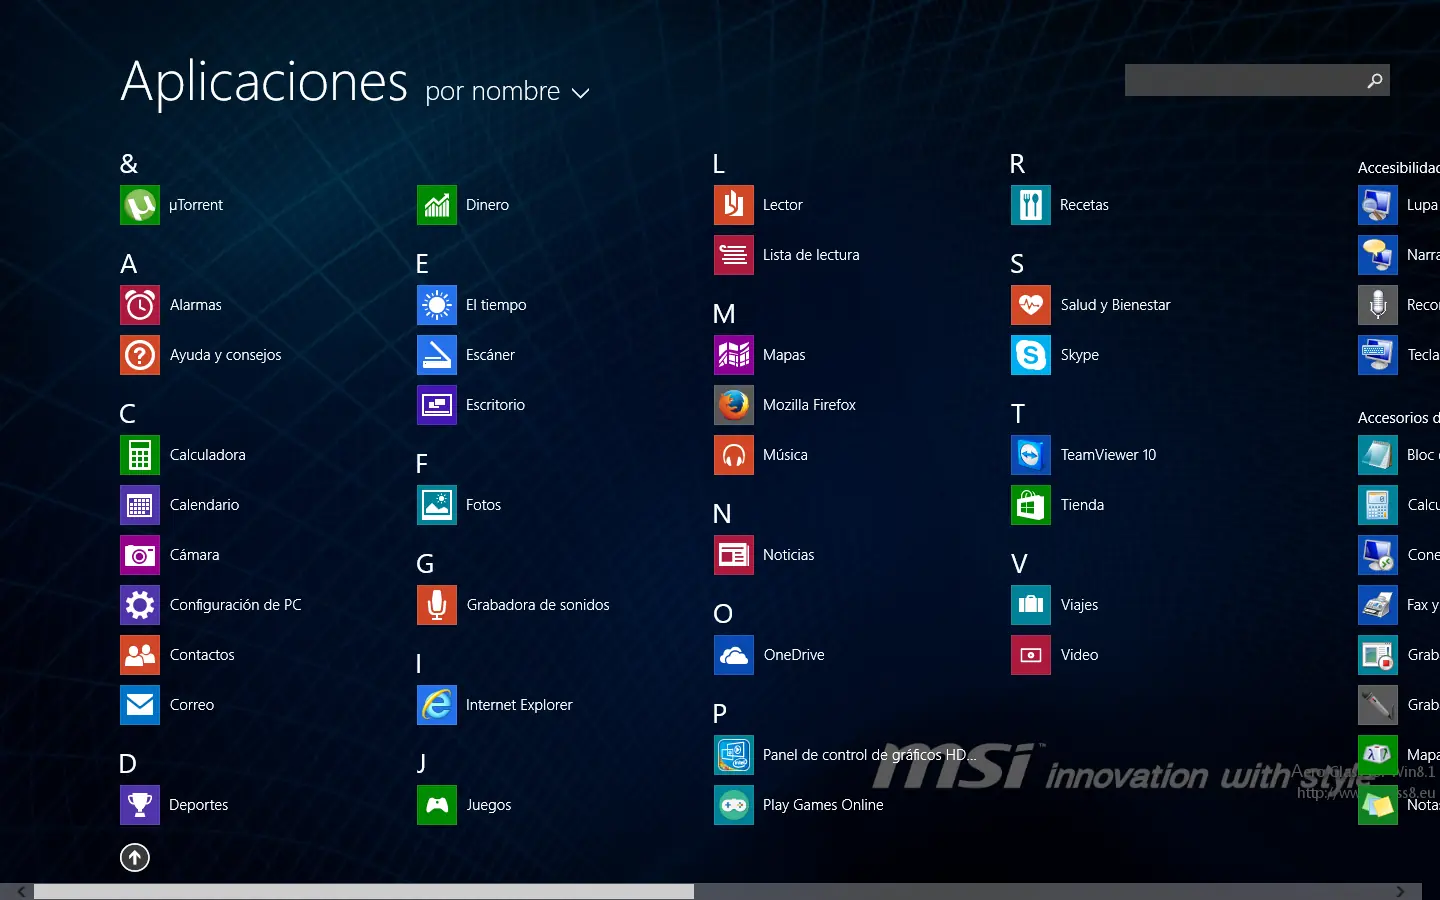The height and width of the screenshot is (900, 1440).
Task: Start the Calculadora tile icon under C
Action: (140, 455)
